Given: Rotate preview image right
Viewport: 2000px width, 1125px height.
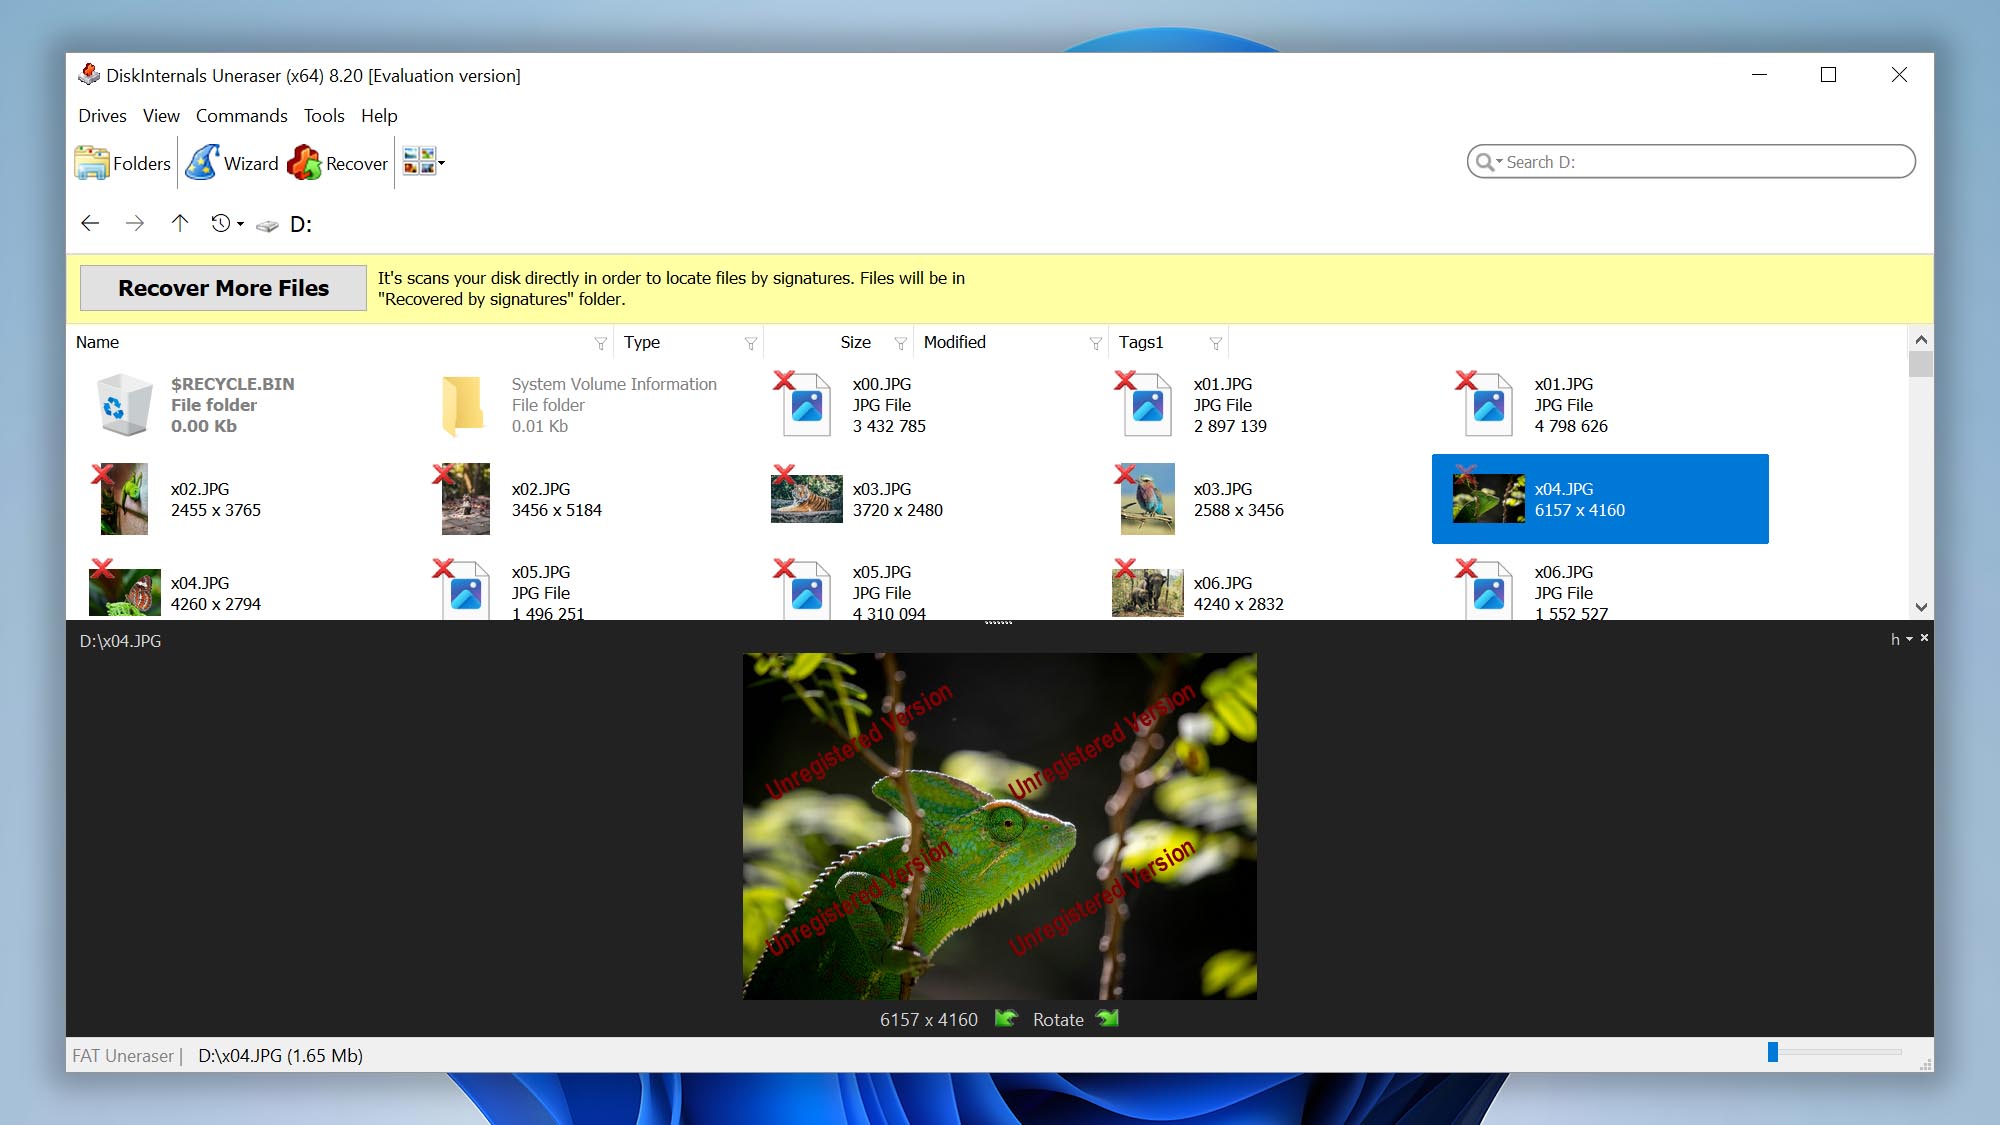Looking at the screenshot, I should click(1107, 1019).
